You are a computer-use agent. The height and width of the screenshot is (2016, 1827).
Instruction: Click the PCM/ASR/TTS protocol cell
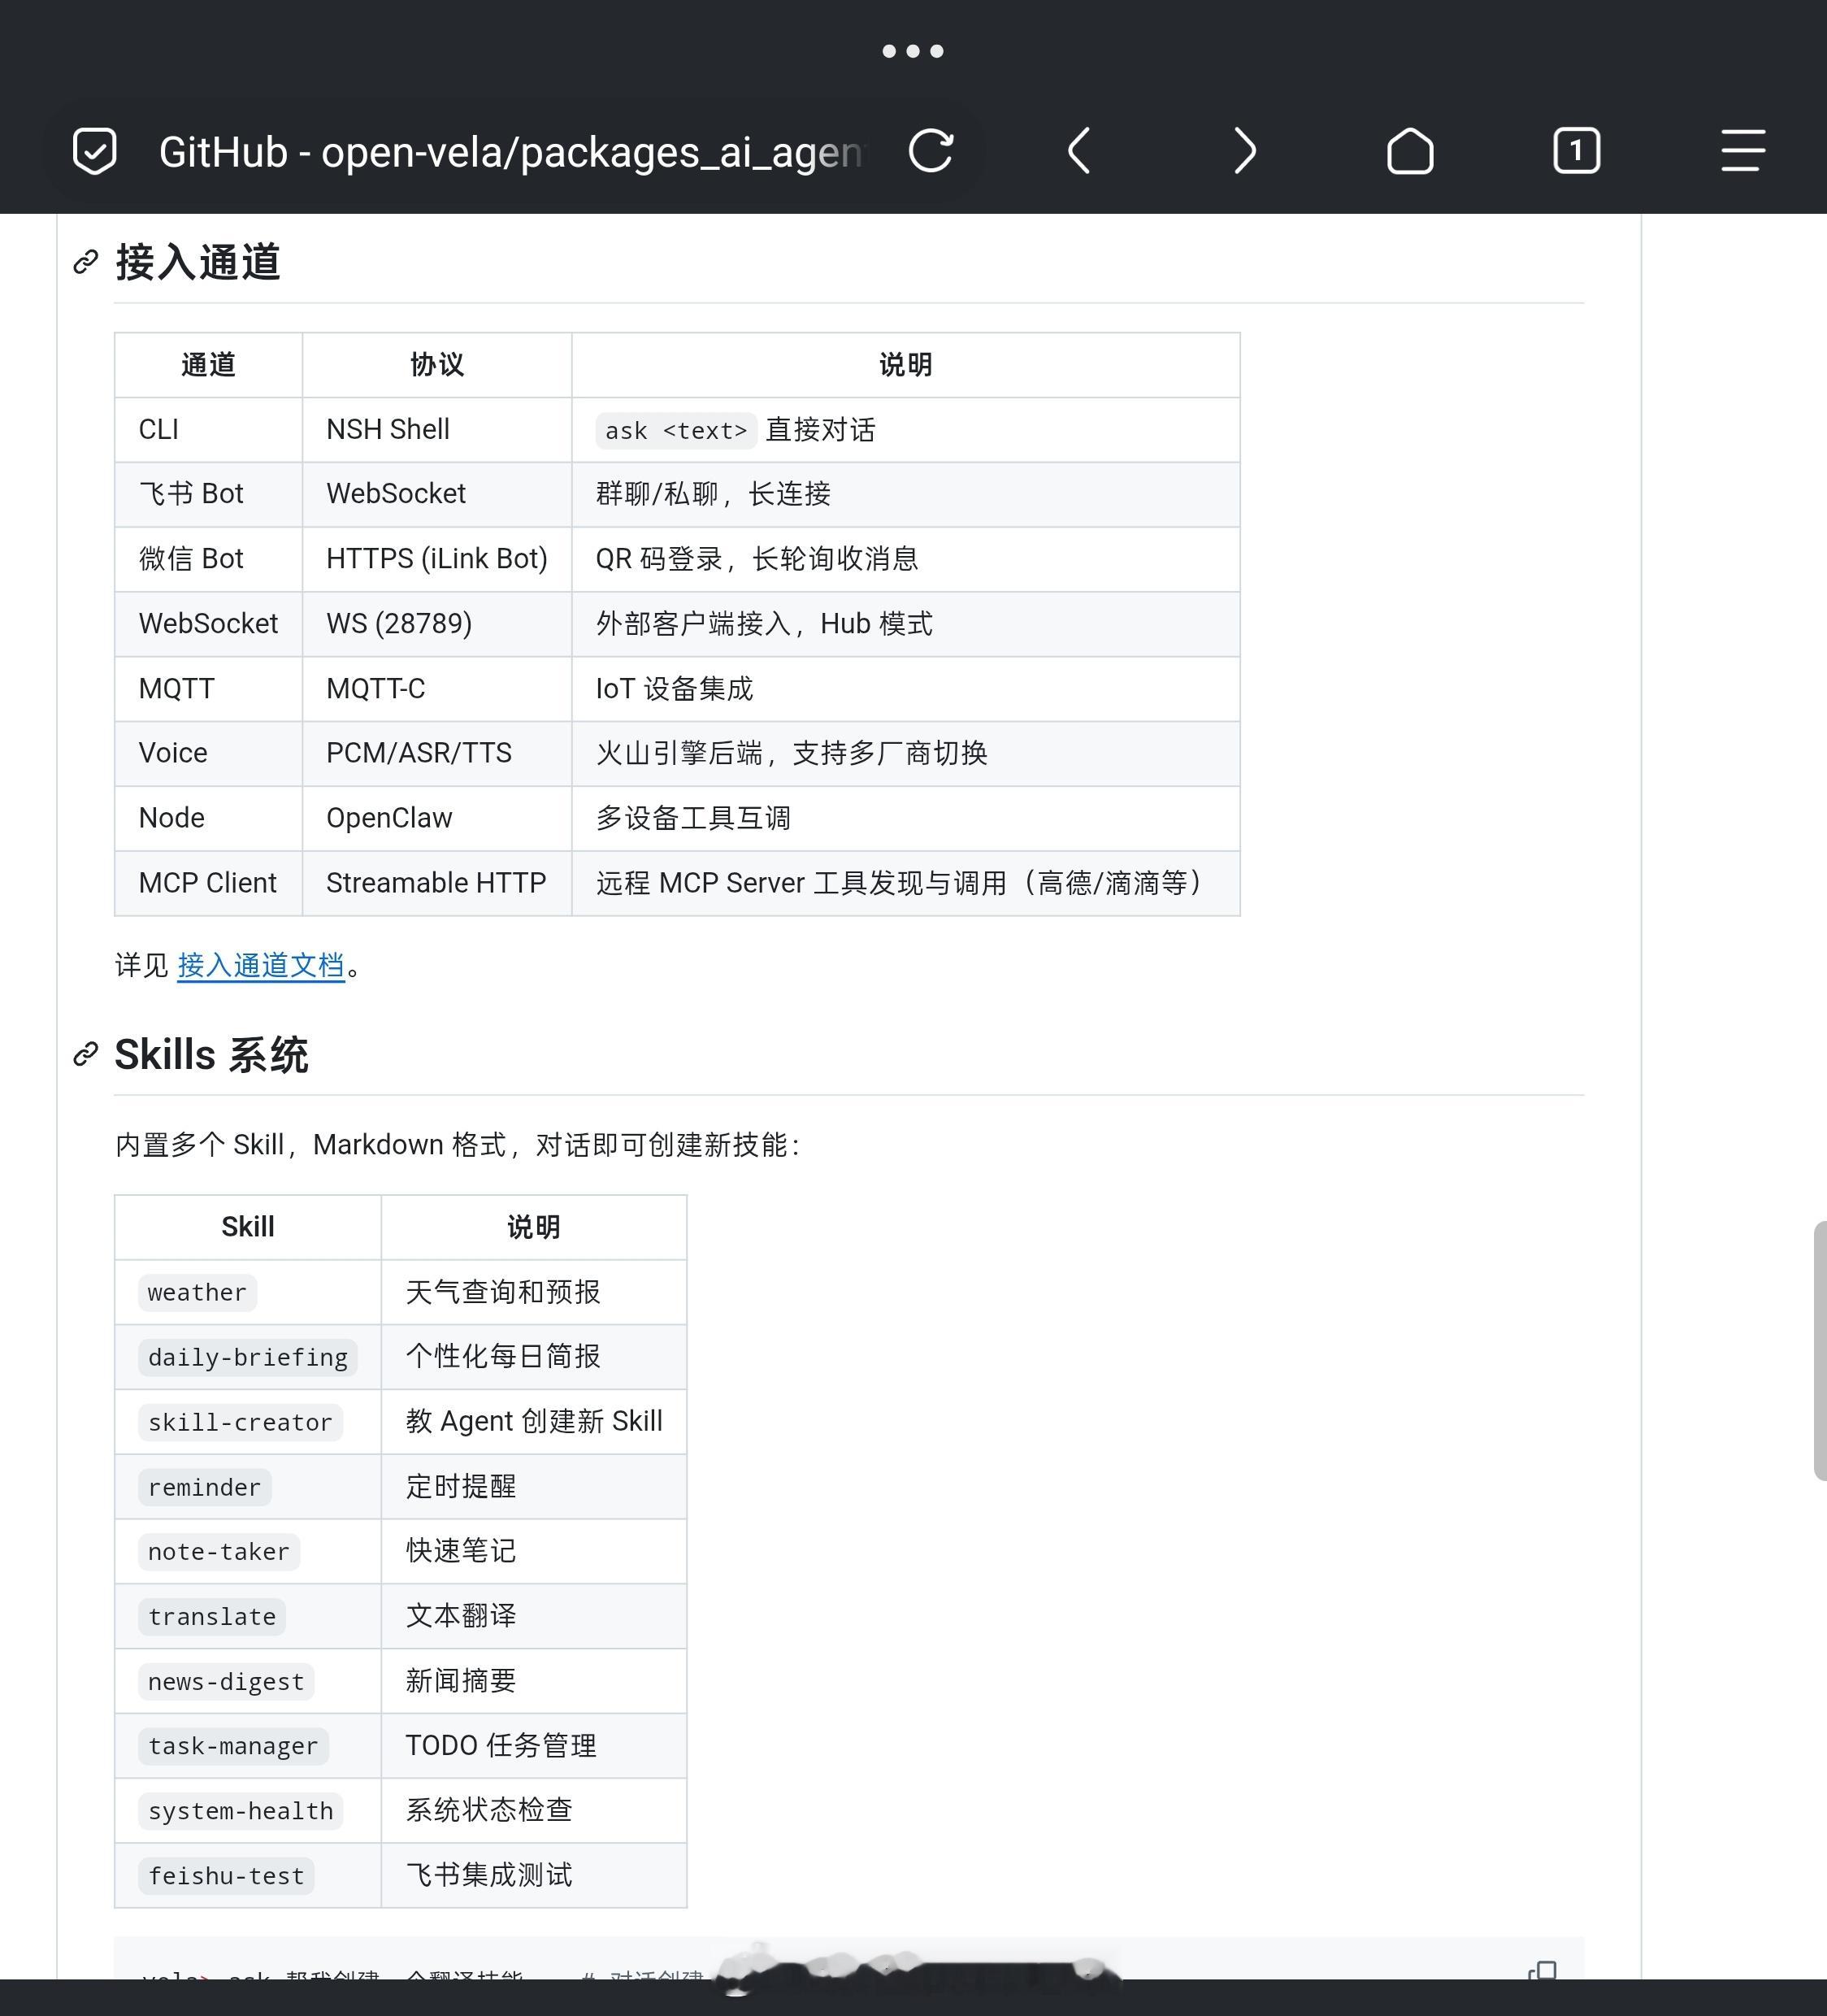click(437, 753)
